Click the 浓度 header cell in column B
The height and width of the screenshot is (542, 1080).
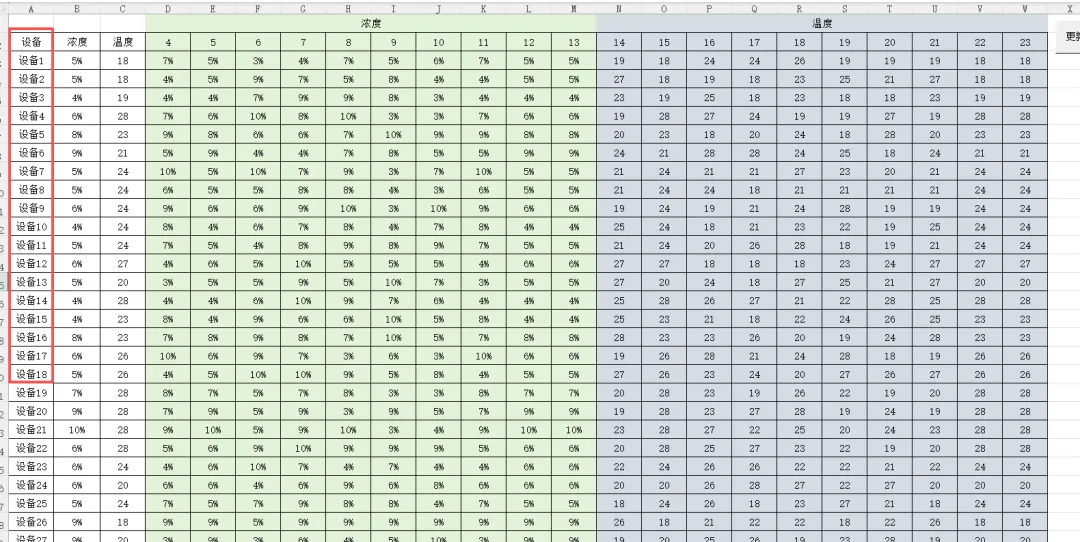coord(77,42)
